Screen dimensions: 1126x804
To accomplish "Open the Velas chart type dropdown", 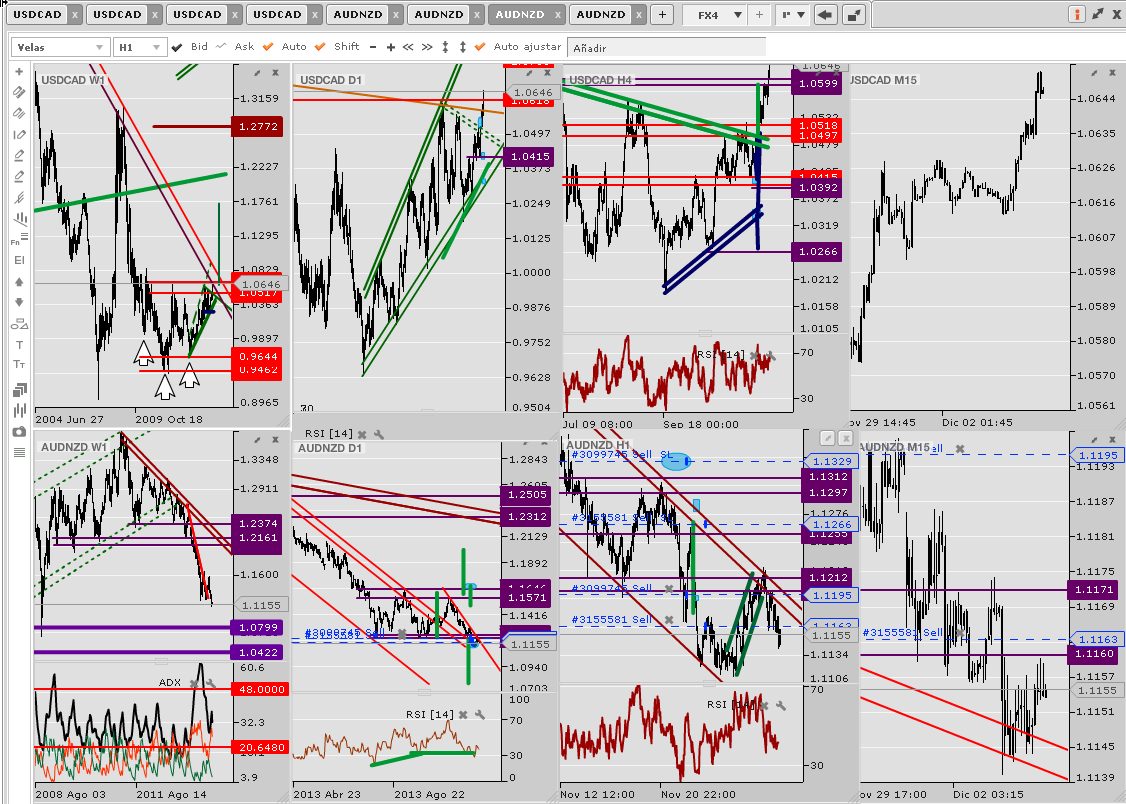I will coord(61,47).
